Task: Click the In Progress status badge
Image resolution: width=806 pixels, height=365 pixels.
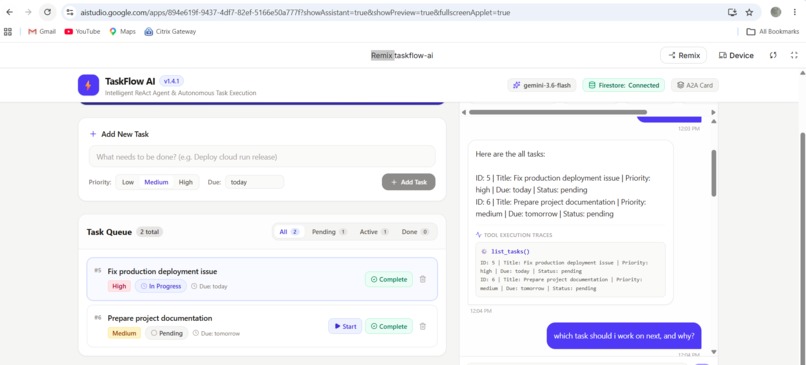Action: tap(161, 286)
